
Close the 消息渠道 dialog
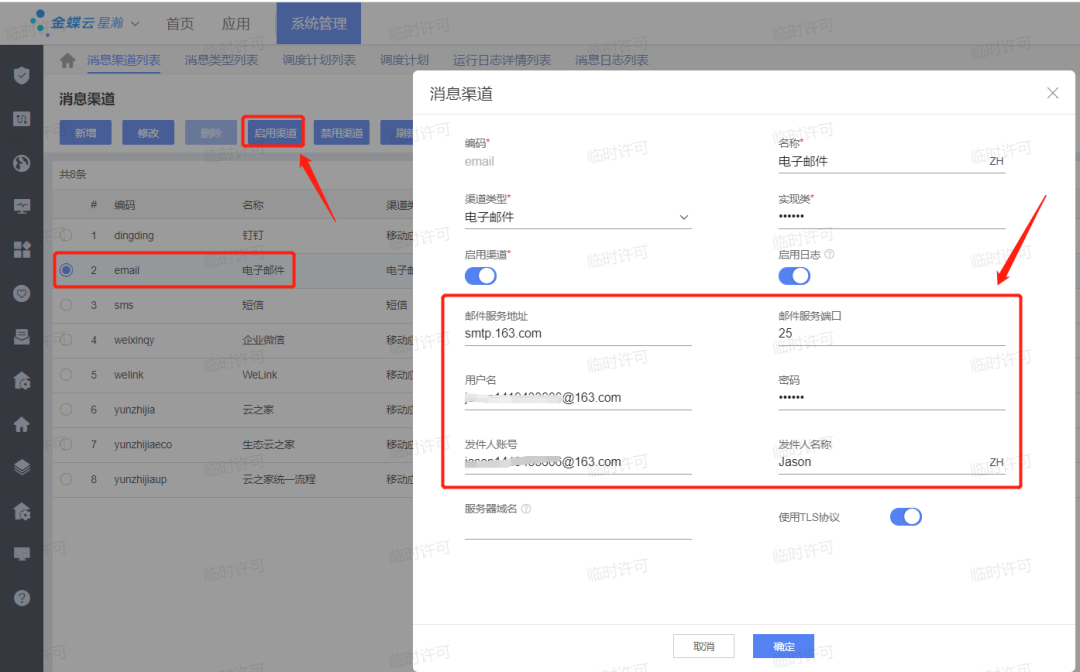point(1052,93)
